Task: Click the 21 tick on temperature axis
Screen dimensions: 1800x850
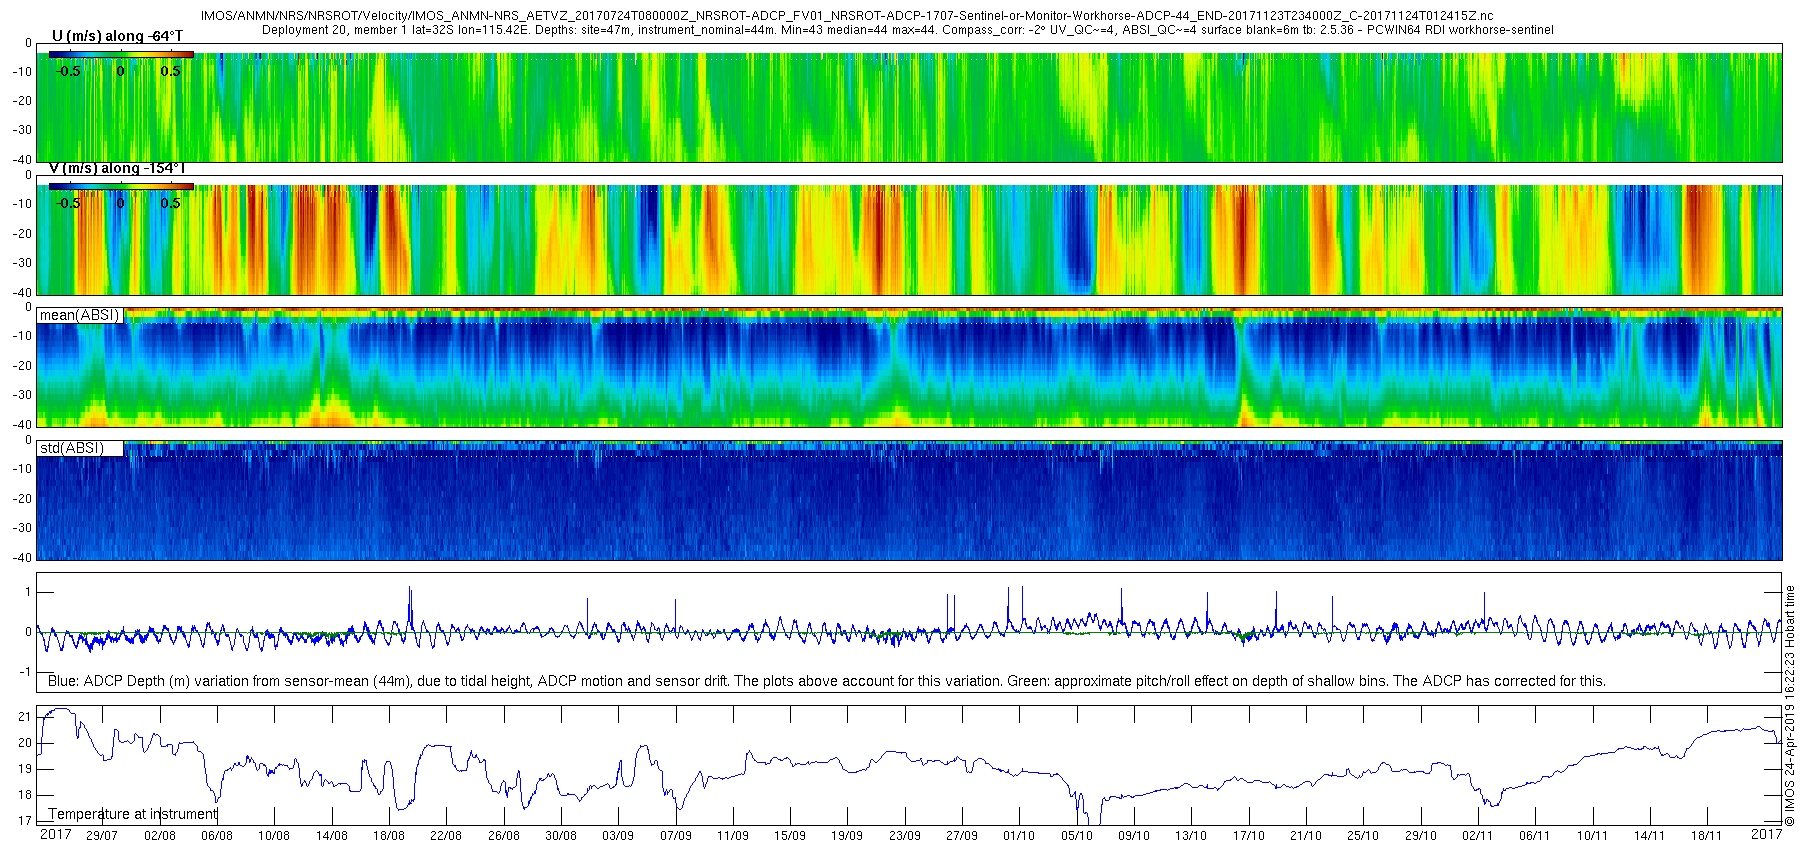Action: coord(25,717)
